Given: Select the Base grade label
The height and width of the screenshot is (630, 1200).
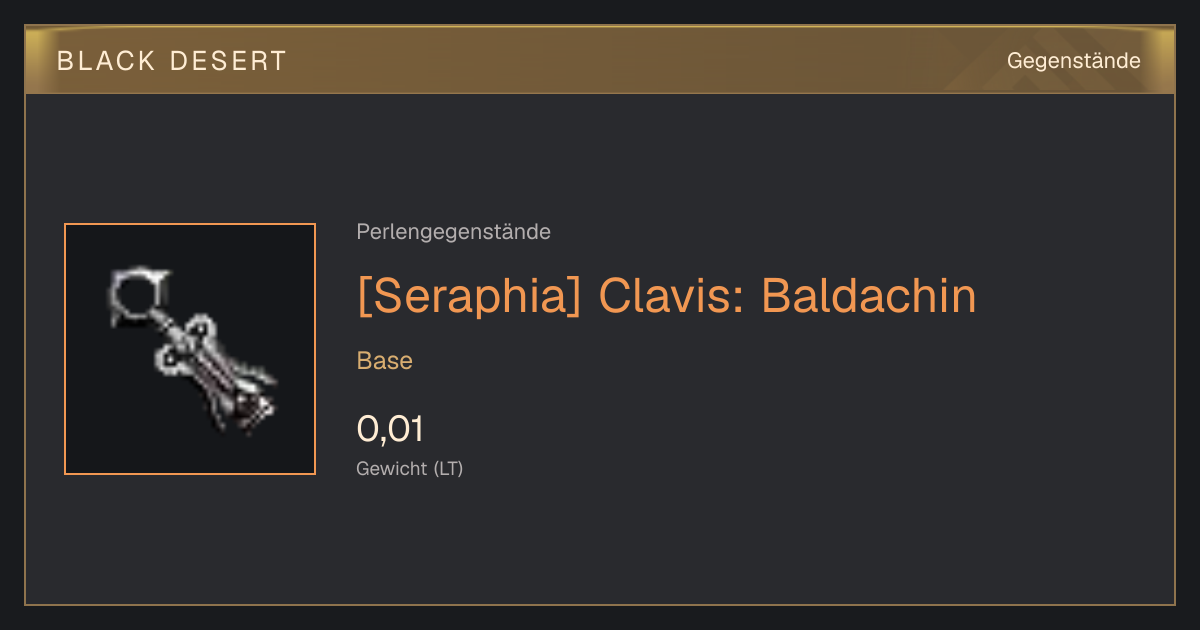Looking at the screenshot, I should [385, 361].
